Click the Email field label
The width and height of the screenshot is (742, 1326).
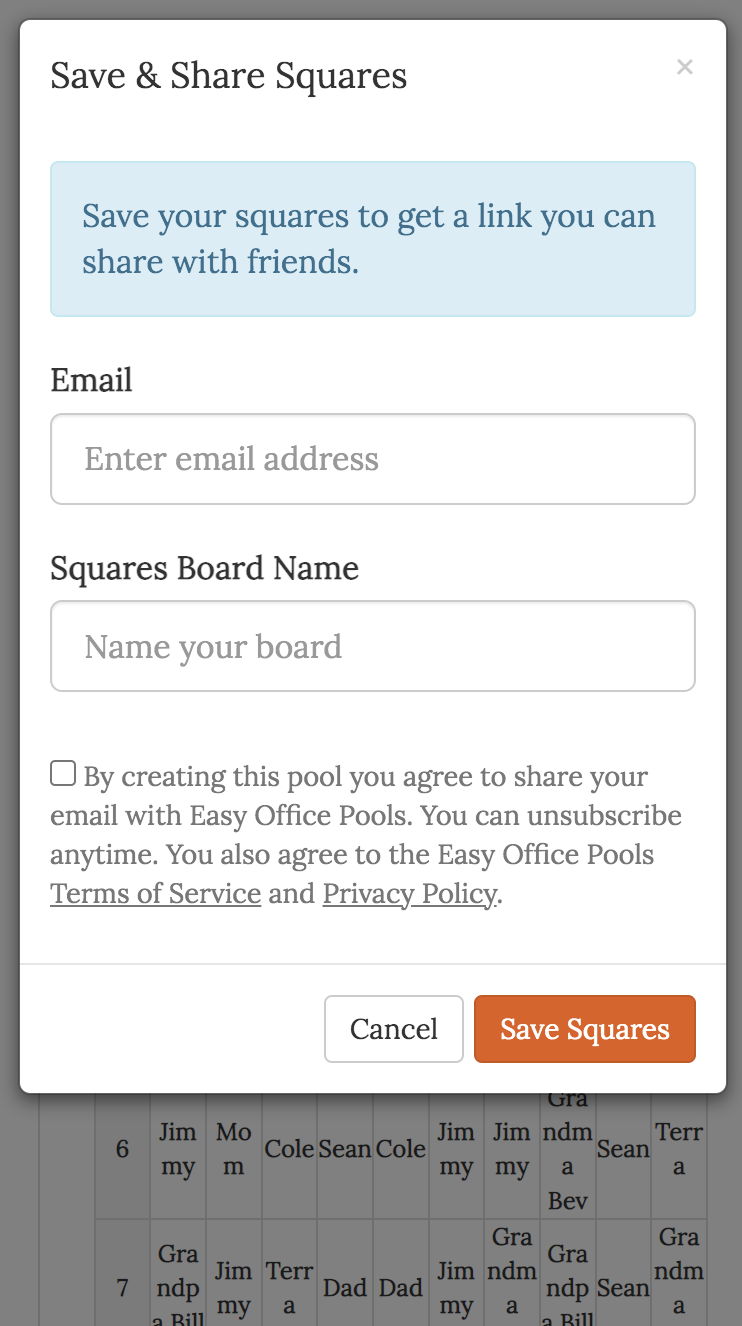(91, 380)
